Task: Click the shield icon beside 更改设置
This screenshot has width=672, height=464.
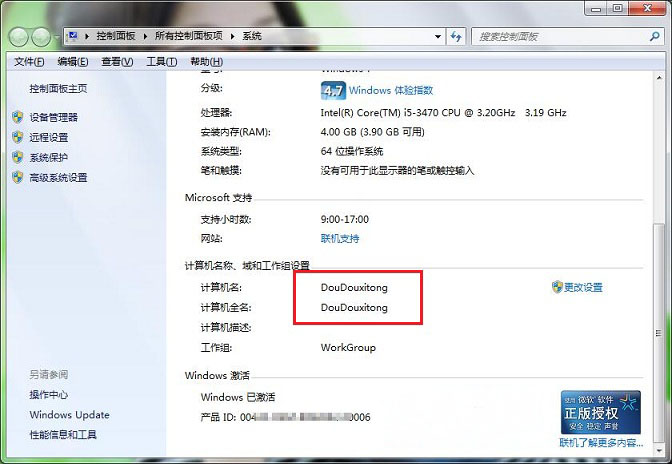Action: (557, 287)
